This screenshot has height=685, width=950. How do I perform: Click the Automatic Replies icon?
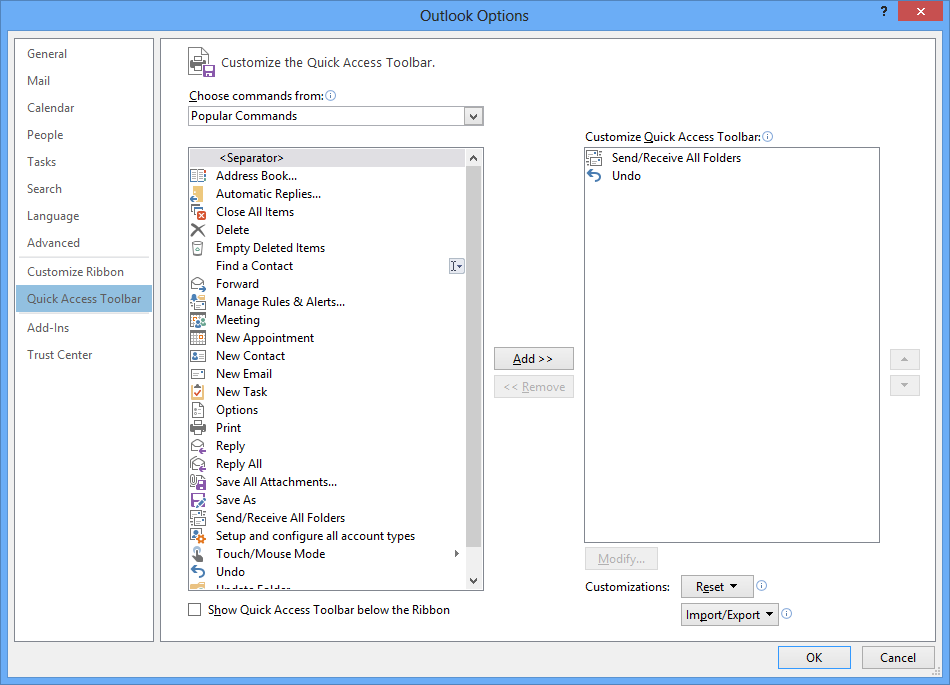[x=198, y=194]
